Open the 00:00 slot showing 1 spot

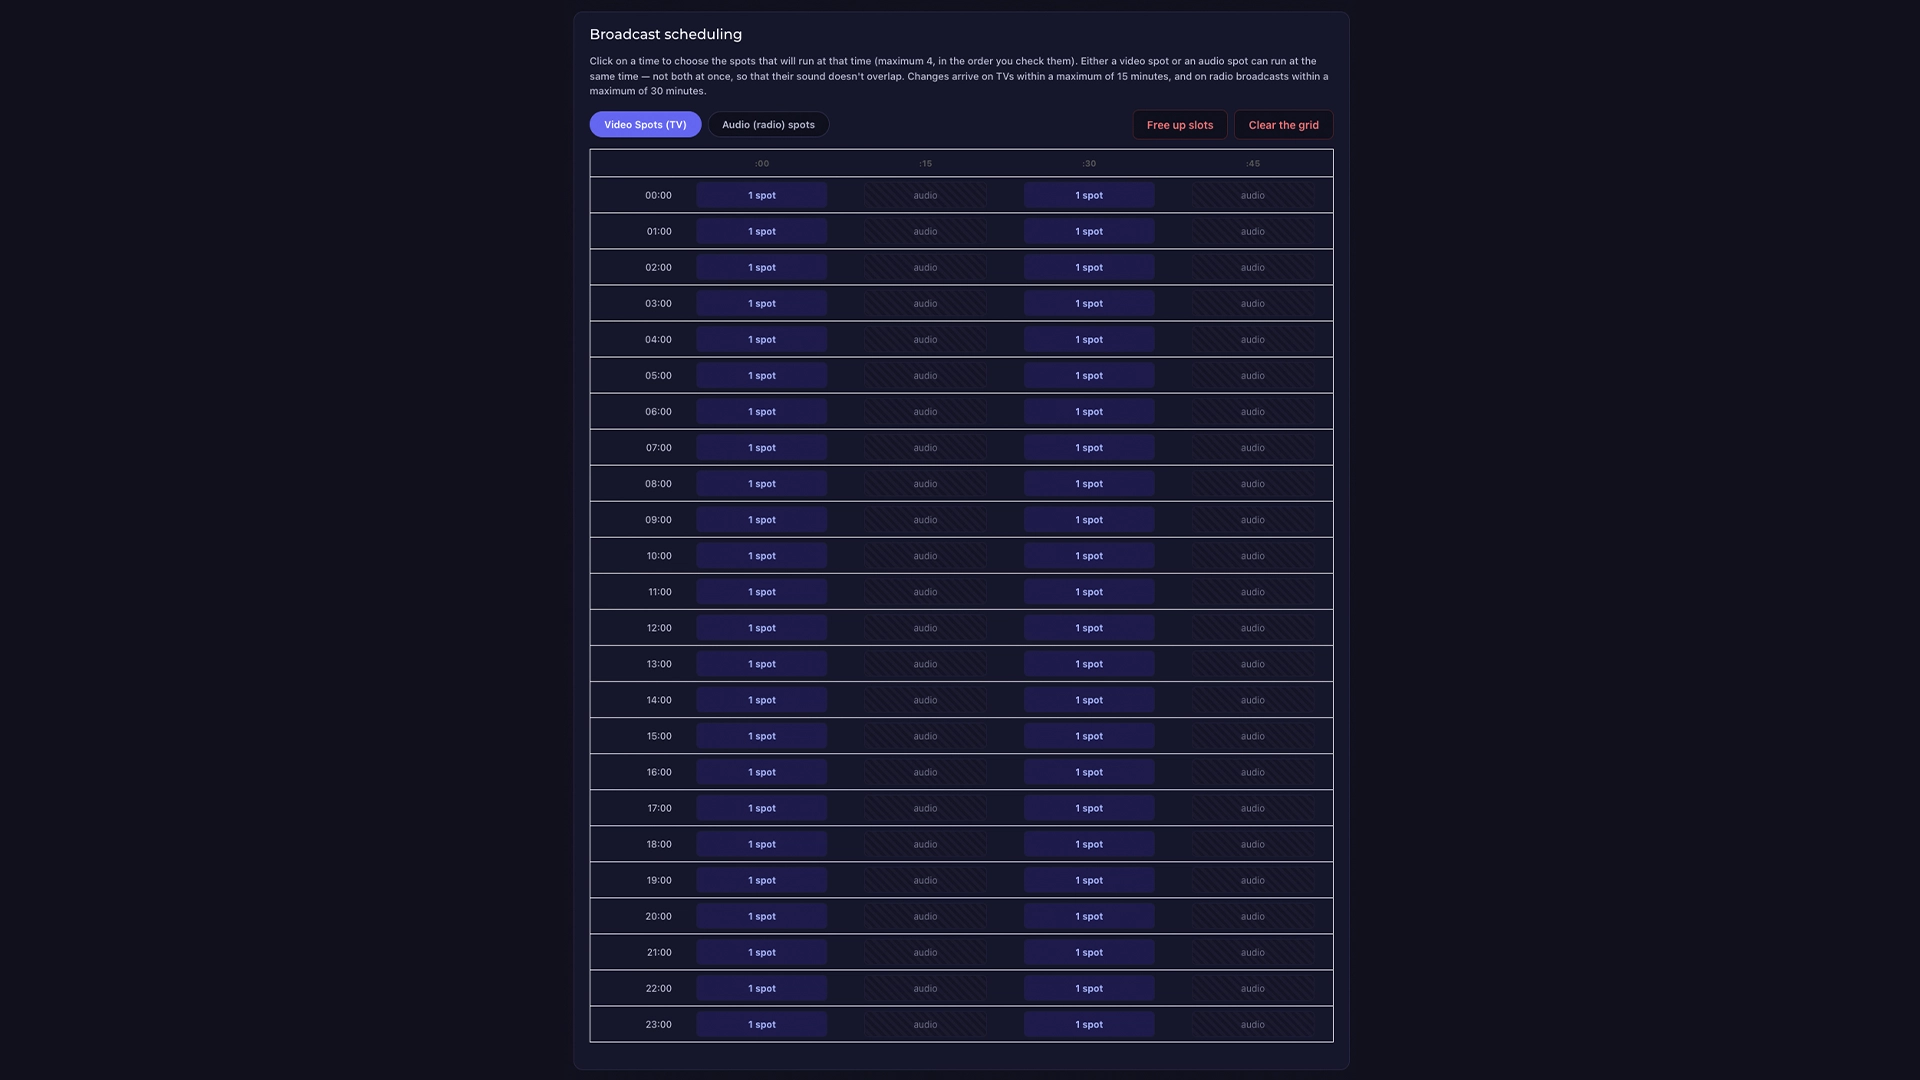762,196
